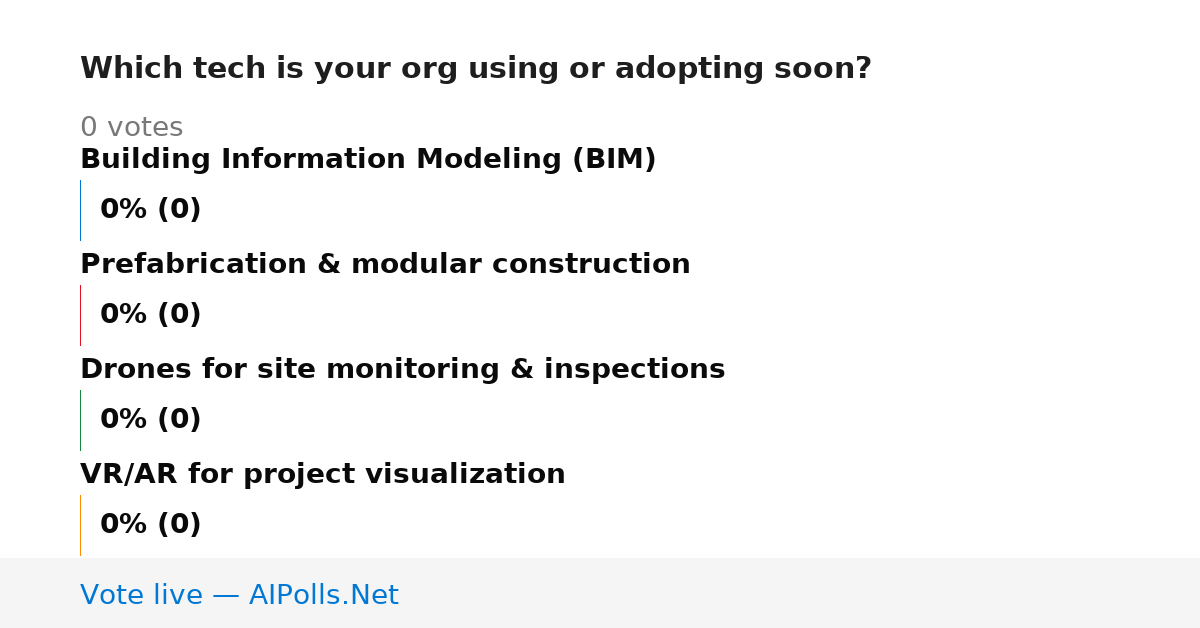
Task: Click the word Drones in third option
Action: [136, 370]
